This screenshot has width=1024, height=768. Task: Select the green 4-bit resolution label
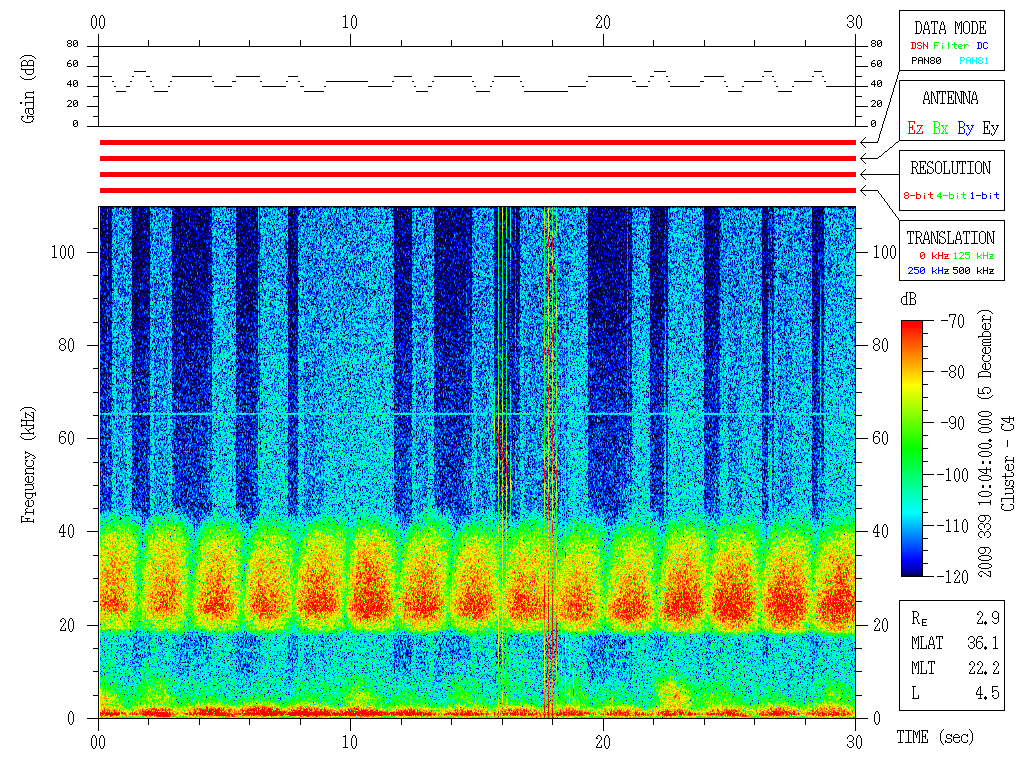pos(951,195)
